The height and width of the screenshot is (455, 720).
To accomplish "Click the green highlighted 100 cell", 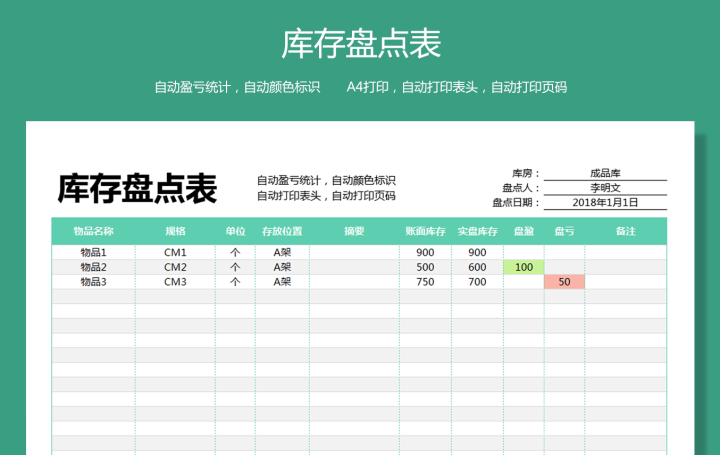I will coord(523,267).
